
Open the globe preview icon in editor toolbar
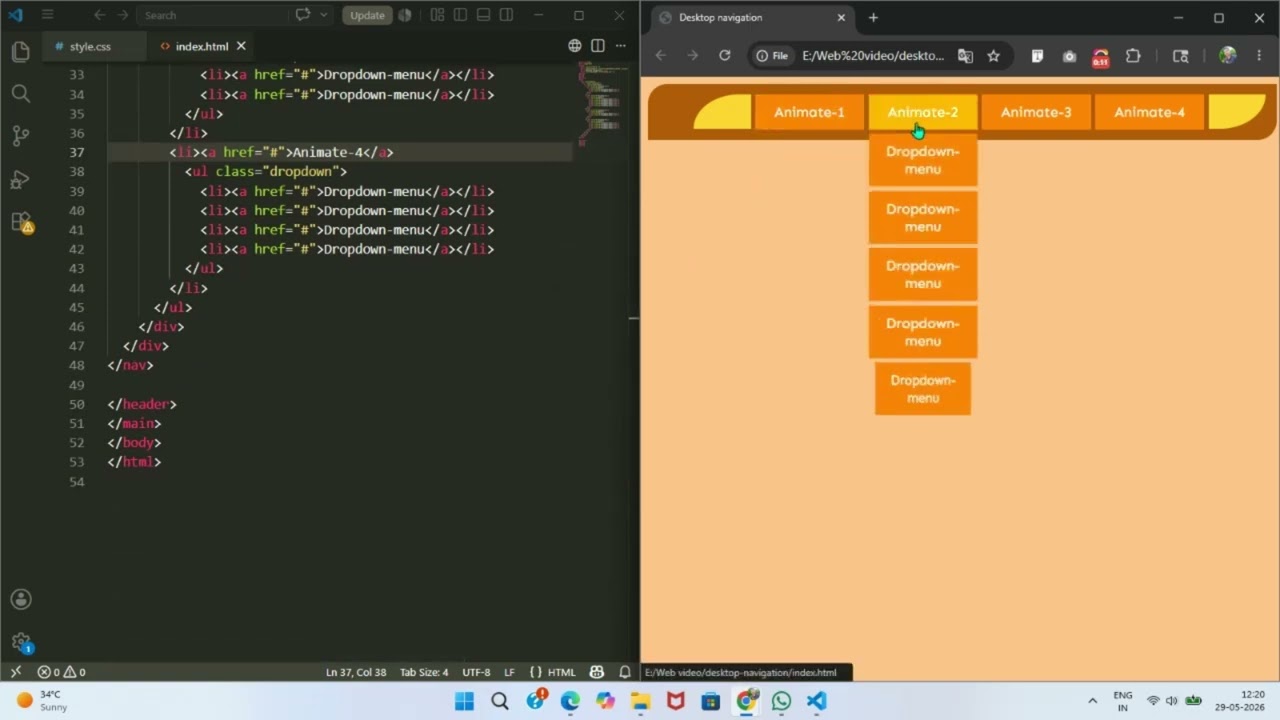point(575,46)
